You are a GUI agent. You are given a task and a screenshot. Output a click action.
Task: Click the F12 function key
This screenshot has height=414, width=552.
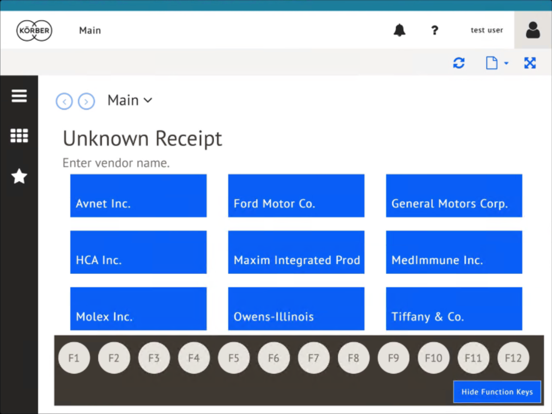[x=513, y=358]
